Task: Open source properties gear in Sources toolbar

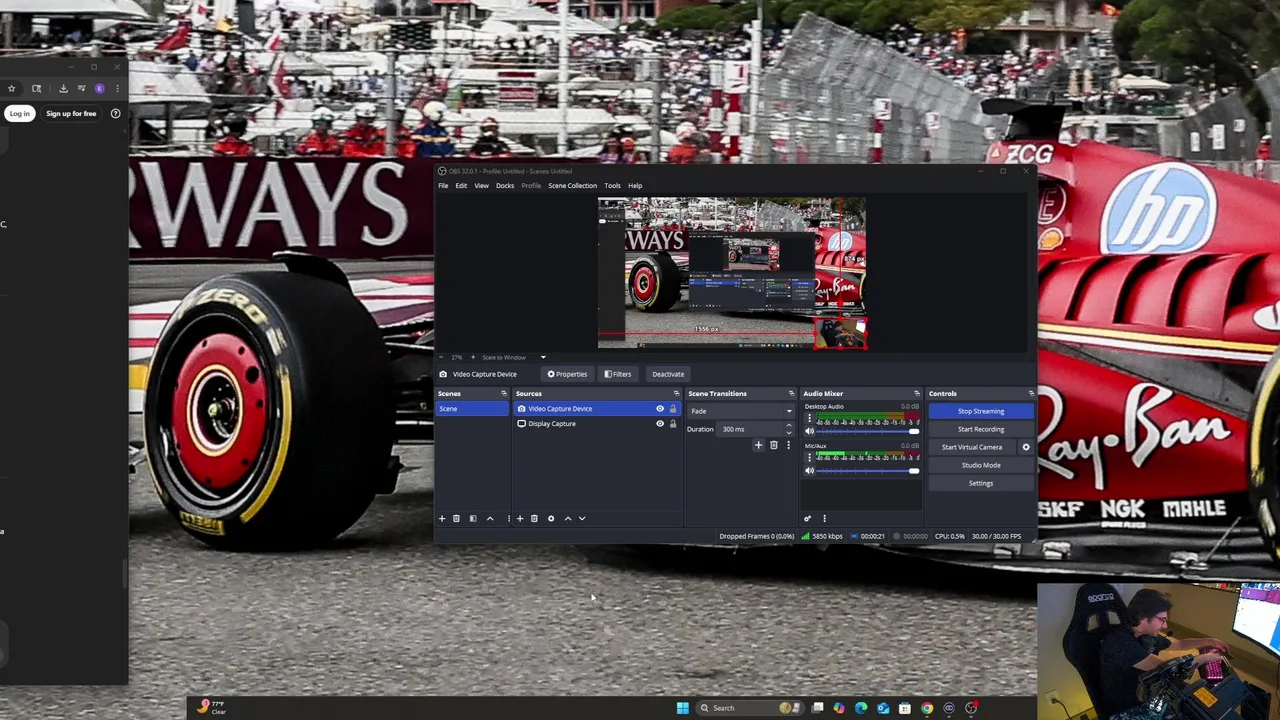Action: point(551,518)
